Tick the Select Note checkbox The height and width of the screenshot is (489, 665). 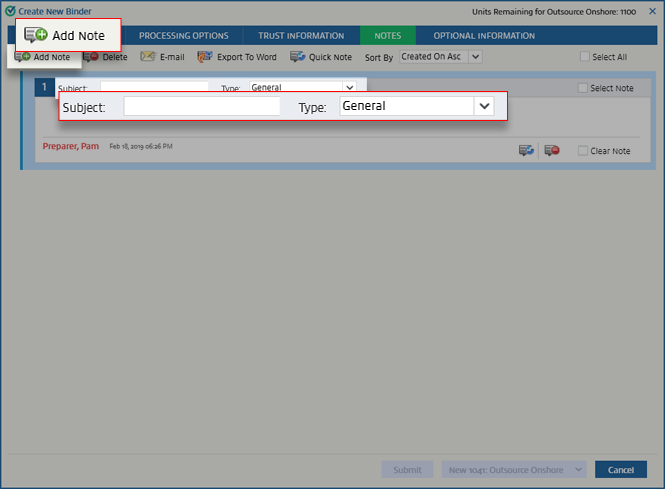coord(583,88)
